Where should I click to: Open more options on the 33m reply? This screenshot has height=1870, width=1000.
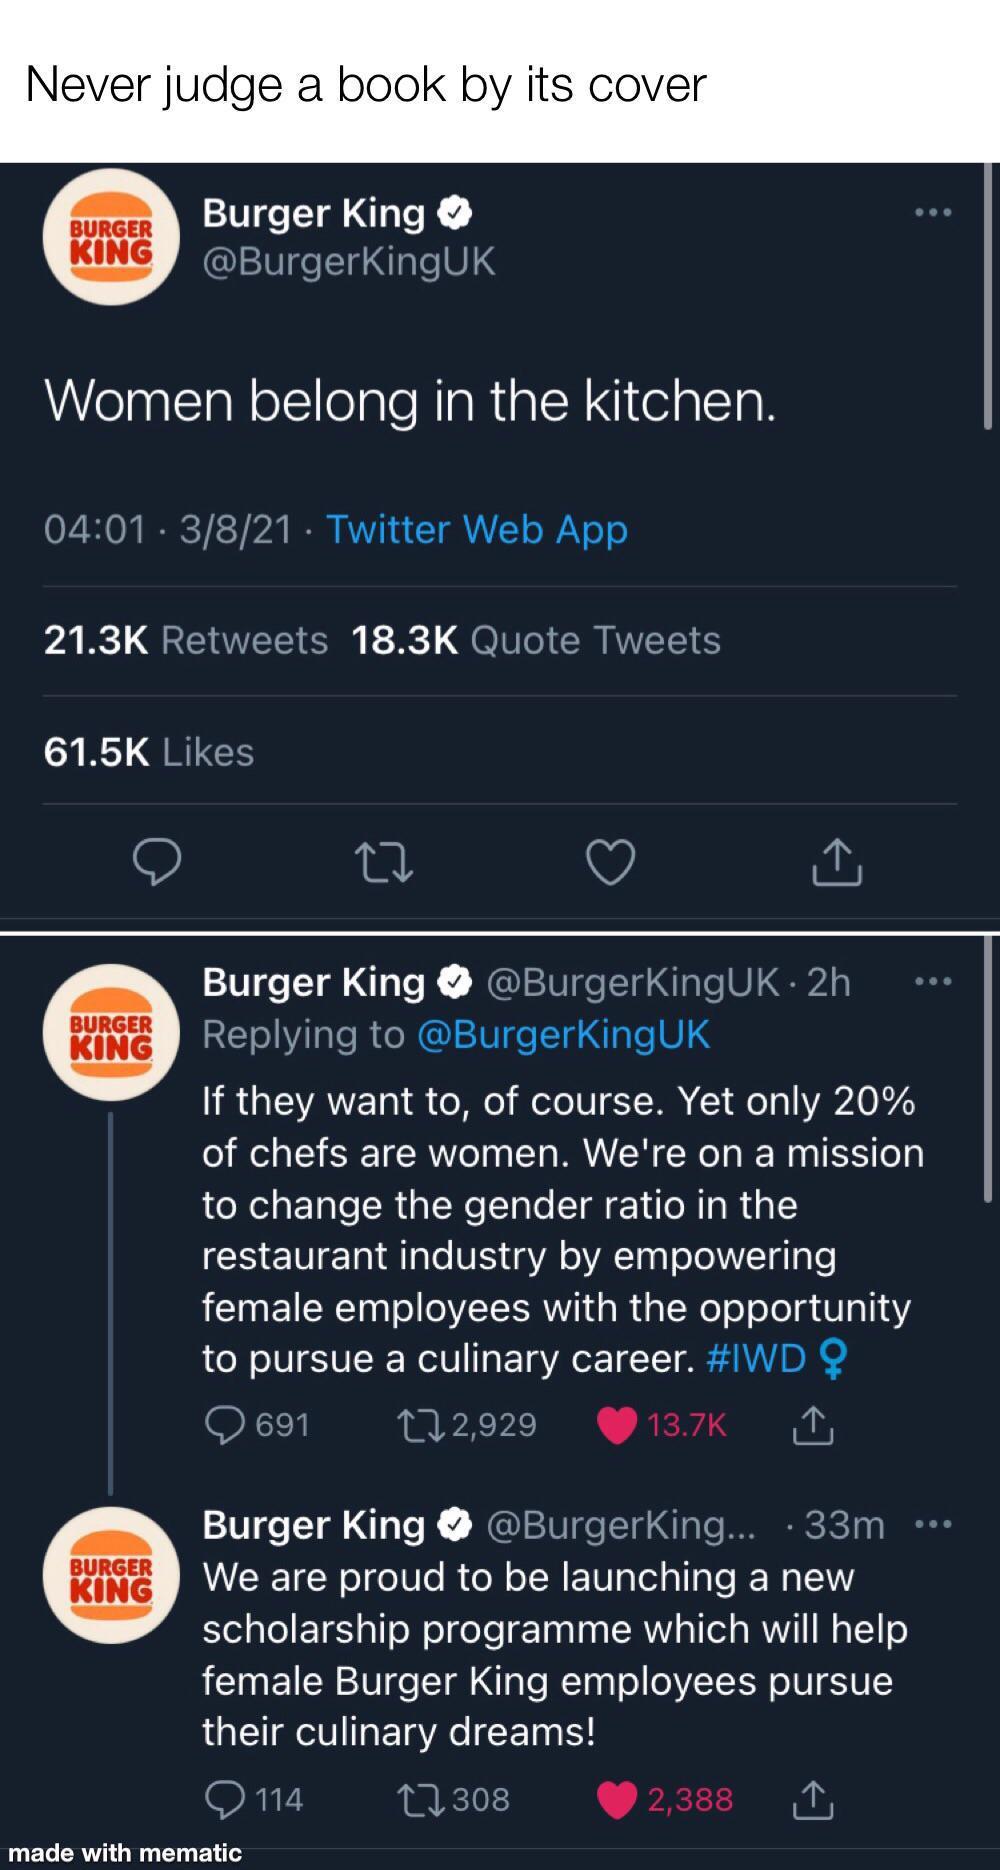pyautogui.click(x=933, y=1525)
